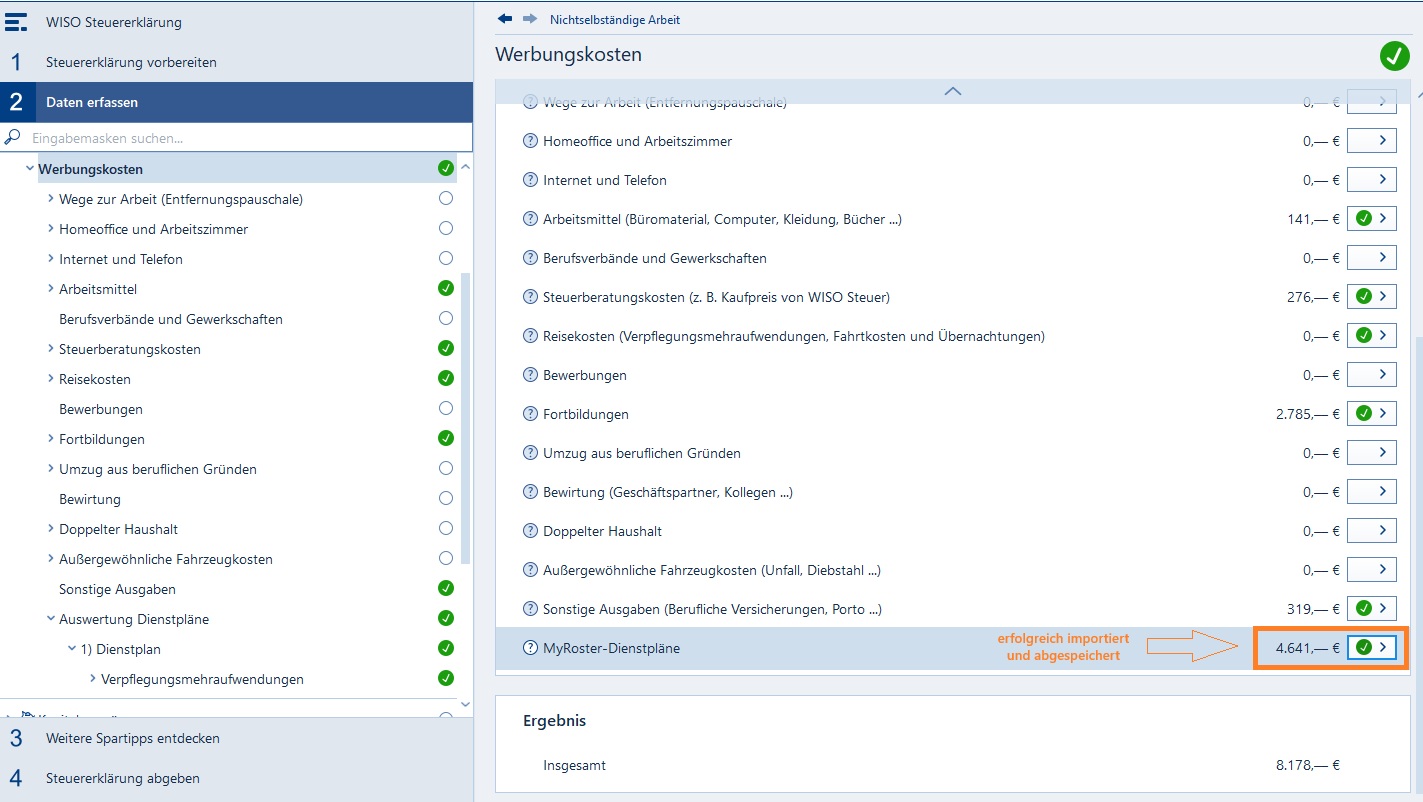Click empty status circle of Berufsverbände und Gewerkschaften in tree
The image size is (1423, 802).
(x=446, y=319)
